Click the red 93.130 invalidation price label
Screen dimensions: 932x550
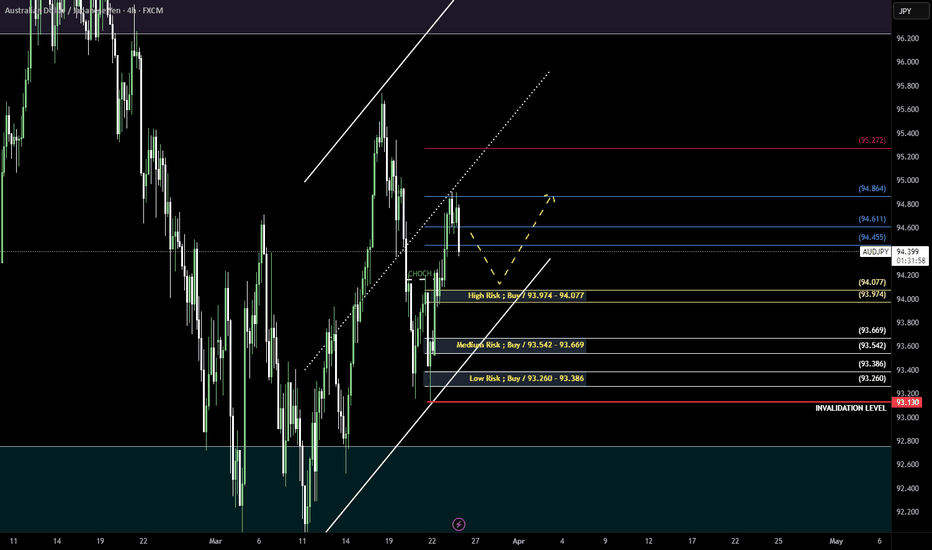coord(907,403)
